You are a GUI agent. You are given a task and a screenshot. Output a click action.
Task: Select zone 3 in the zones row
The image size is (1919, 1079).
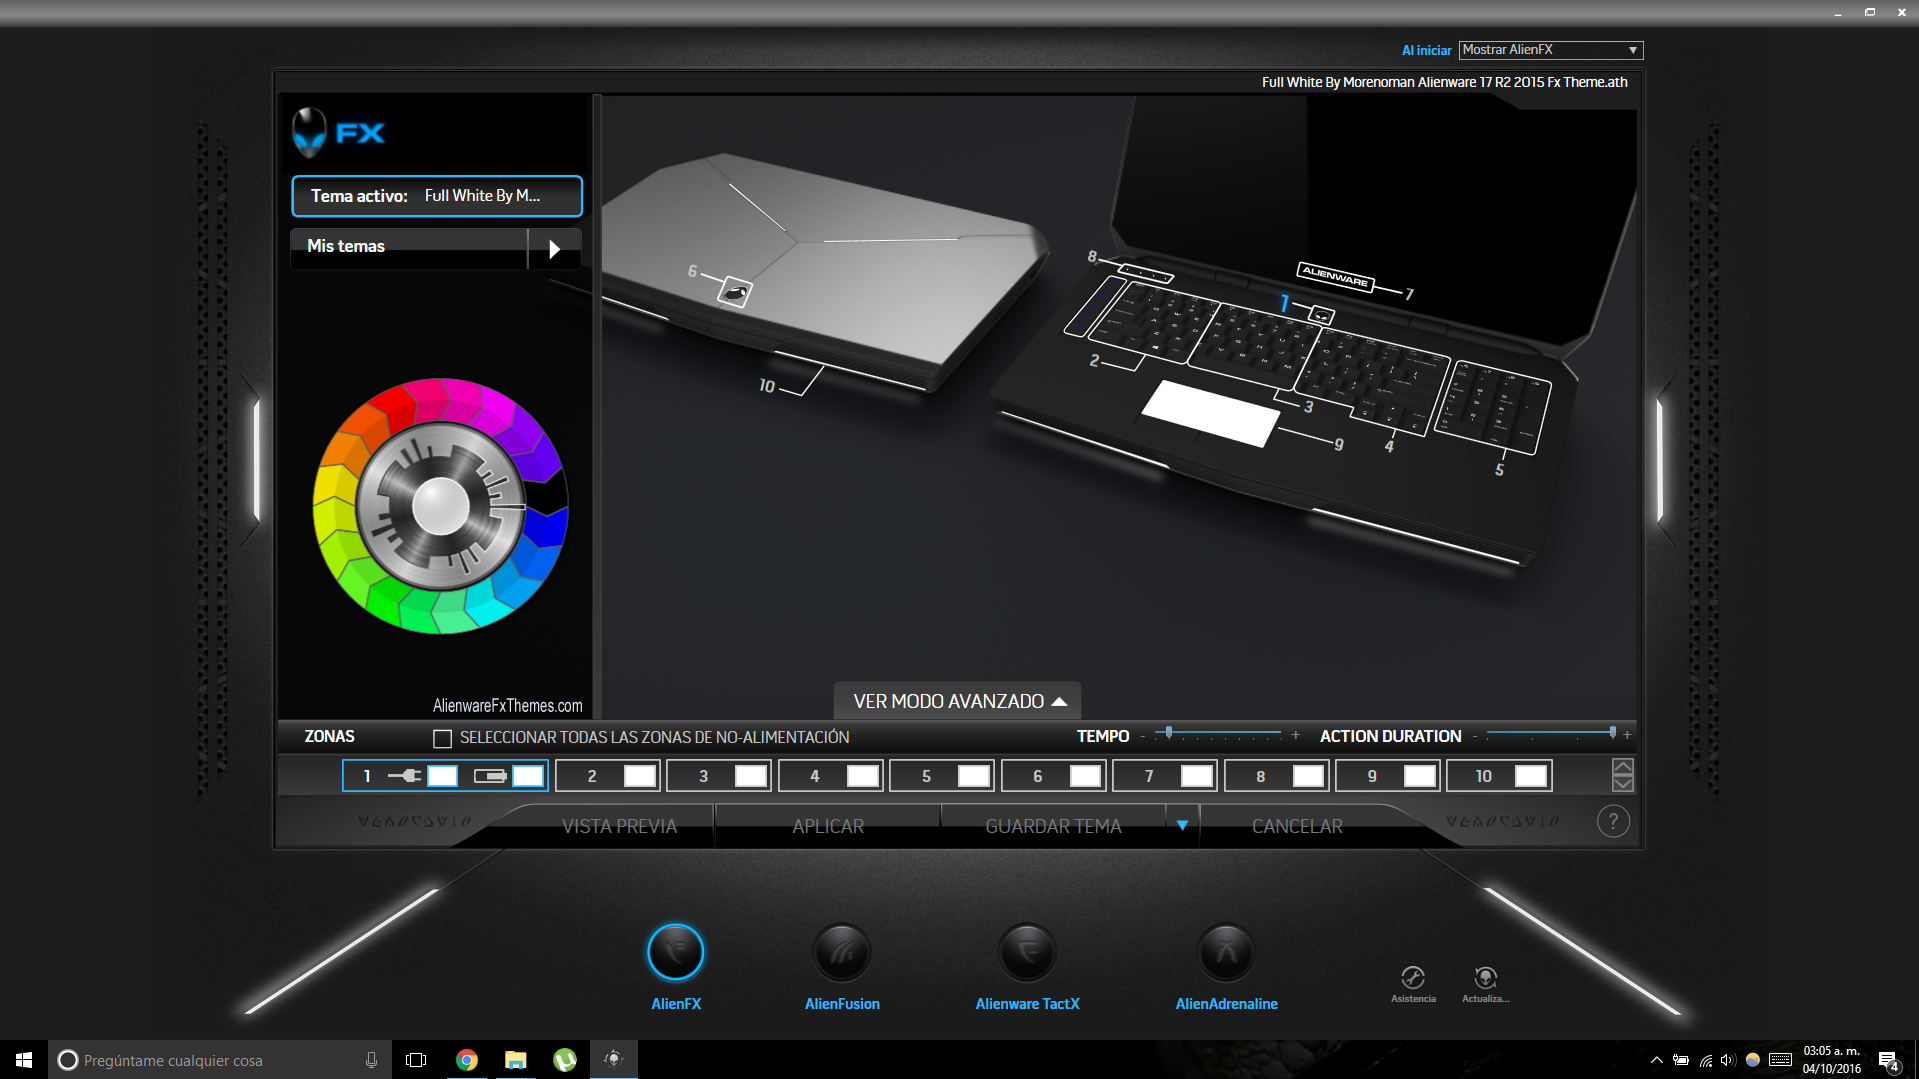pos(719,776)
